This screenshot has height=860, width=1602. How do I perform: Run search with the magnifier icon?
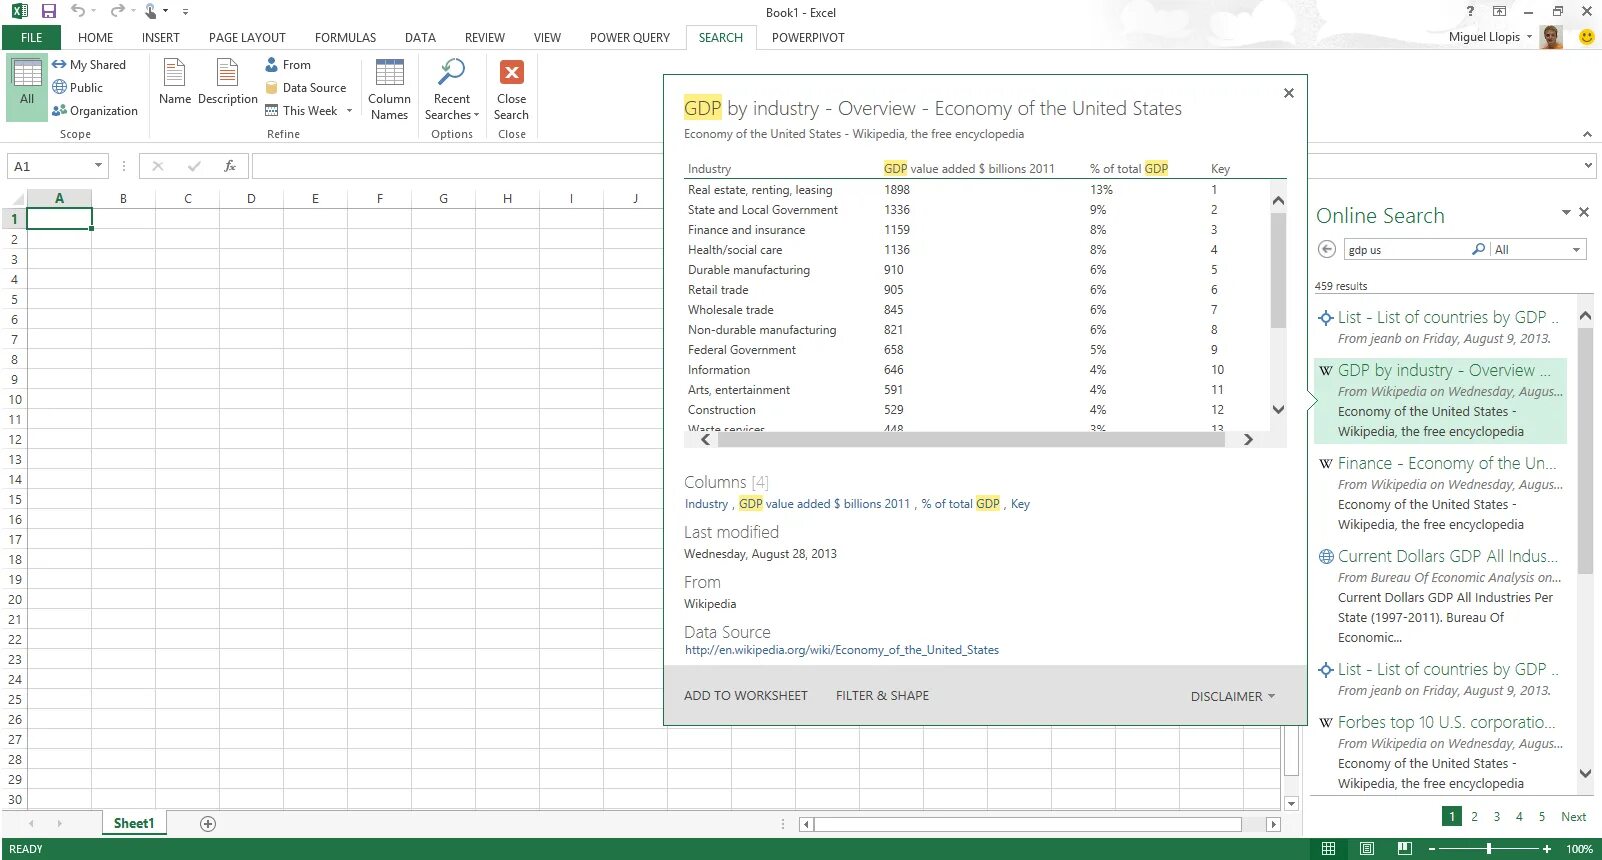1479,249
